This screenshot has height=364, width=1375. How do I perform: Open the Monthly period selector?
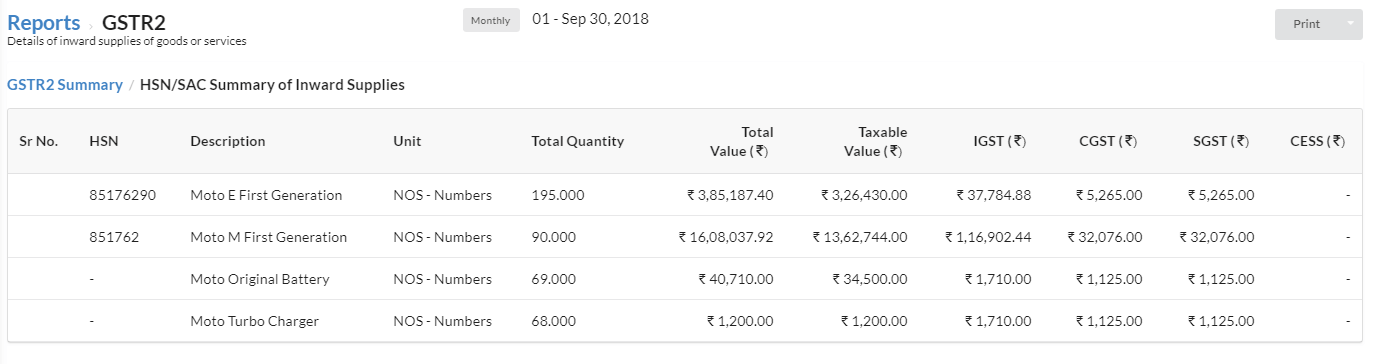click(x=491, y=20)
